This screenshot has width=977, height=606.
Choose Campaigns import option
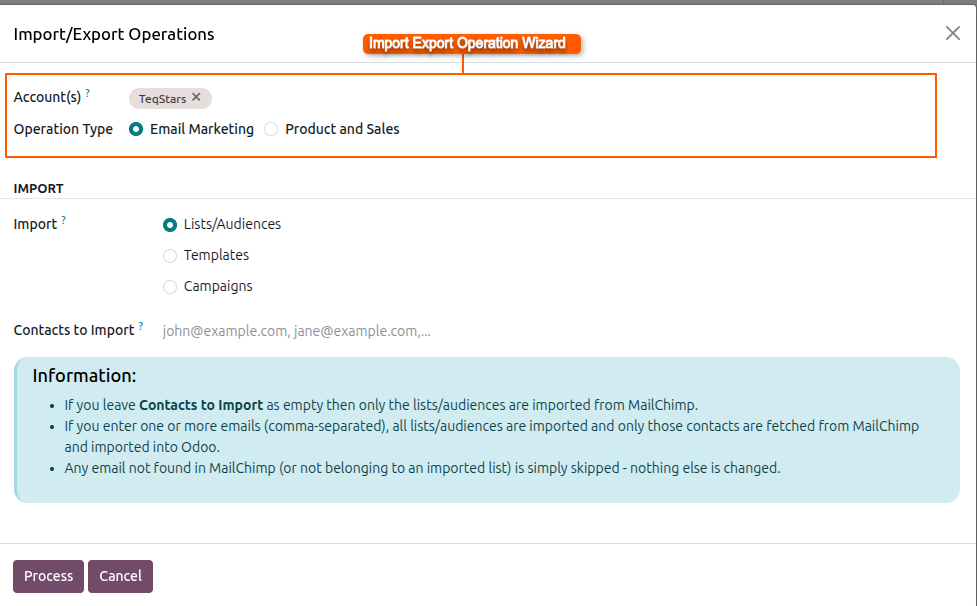pos(169,287)
